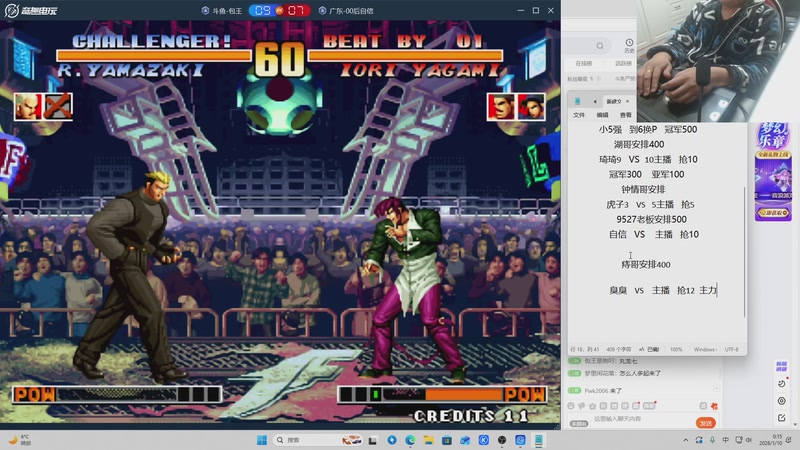The width and height of the screenshot is (800, 450).
Task: Click the moon icon in right sidebar
Action: pos(782,383)
